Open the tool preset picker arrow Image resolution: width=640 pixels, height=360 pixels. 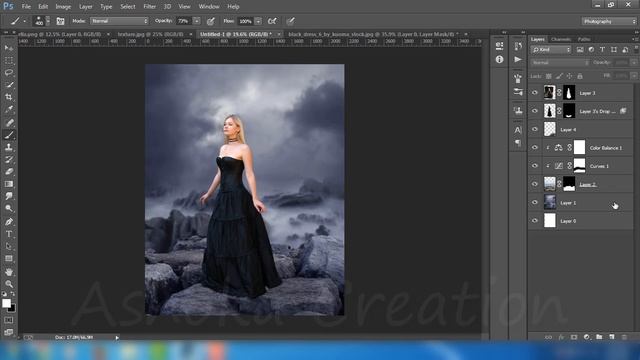[x=24, y=21]
